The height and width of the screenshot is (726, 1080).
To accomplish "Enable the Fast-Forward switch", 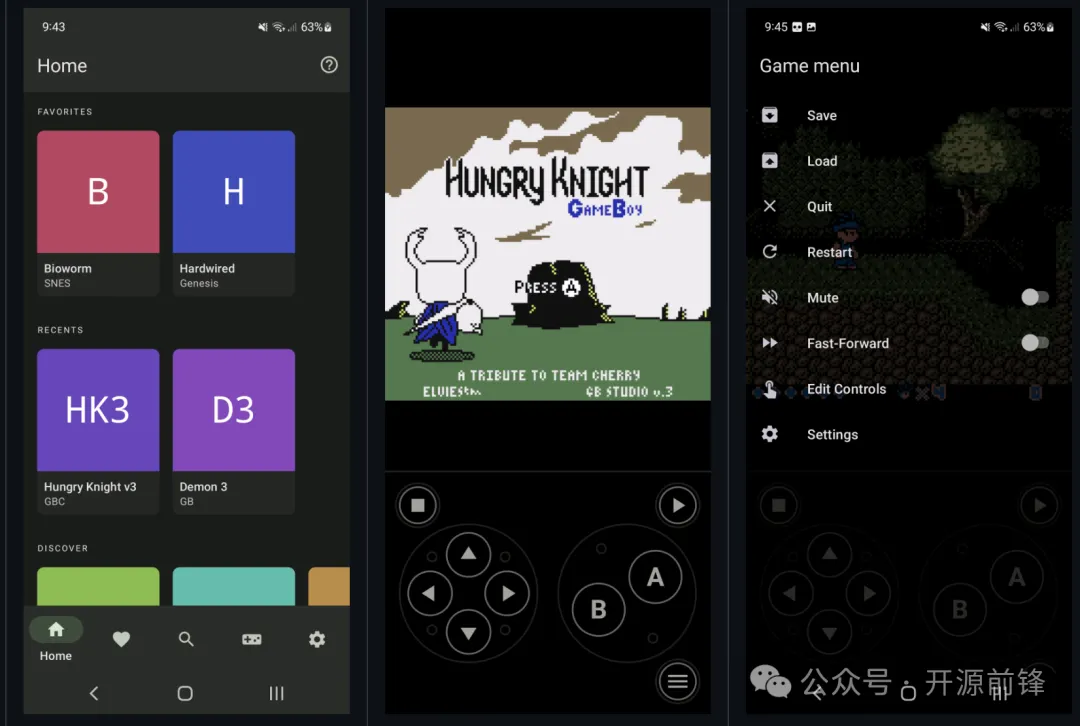I will (x=1034, y=343).
